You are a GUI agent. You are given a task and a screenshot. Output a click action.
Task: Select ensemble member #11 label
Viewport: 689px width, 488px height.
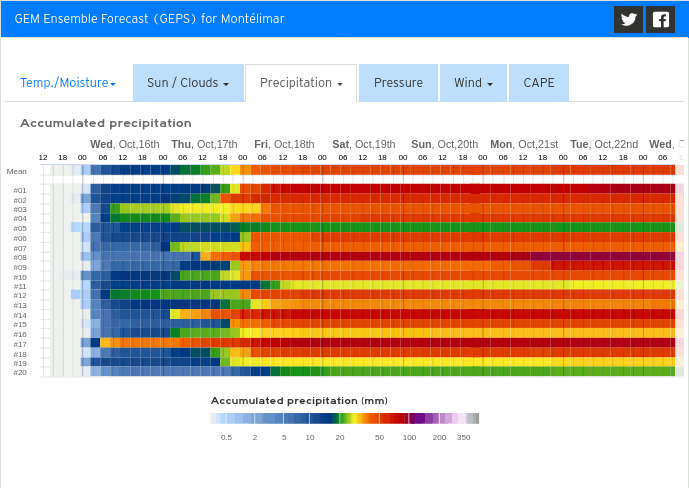[x=20, y=286]
